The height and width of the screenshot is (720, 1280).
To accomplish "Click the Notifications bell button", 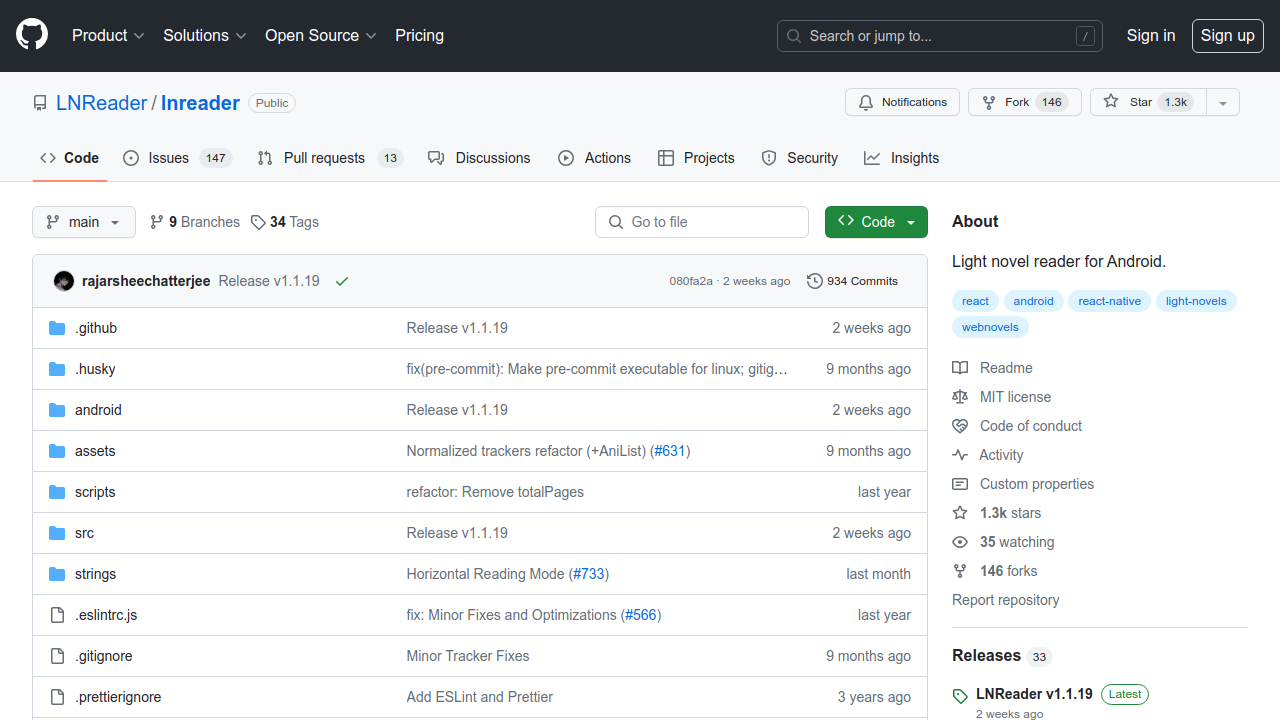I will (x=903, y=102).
